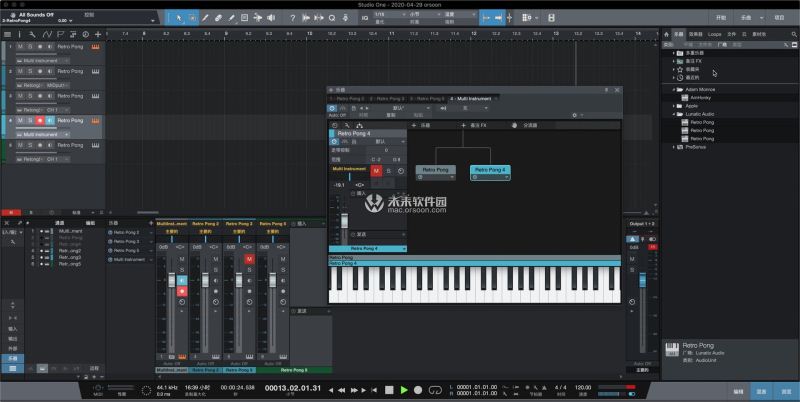Click the 4 / 4 time signature

pos(561,387)
